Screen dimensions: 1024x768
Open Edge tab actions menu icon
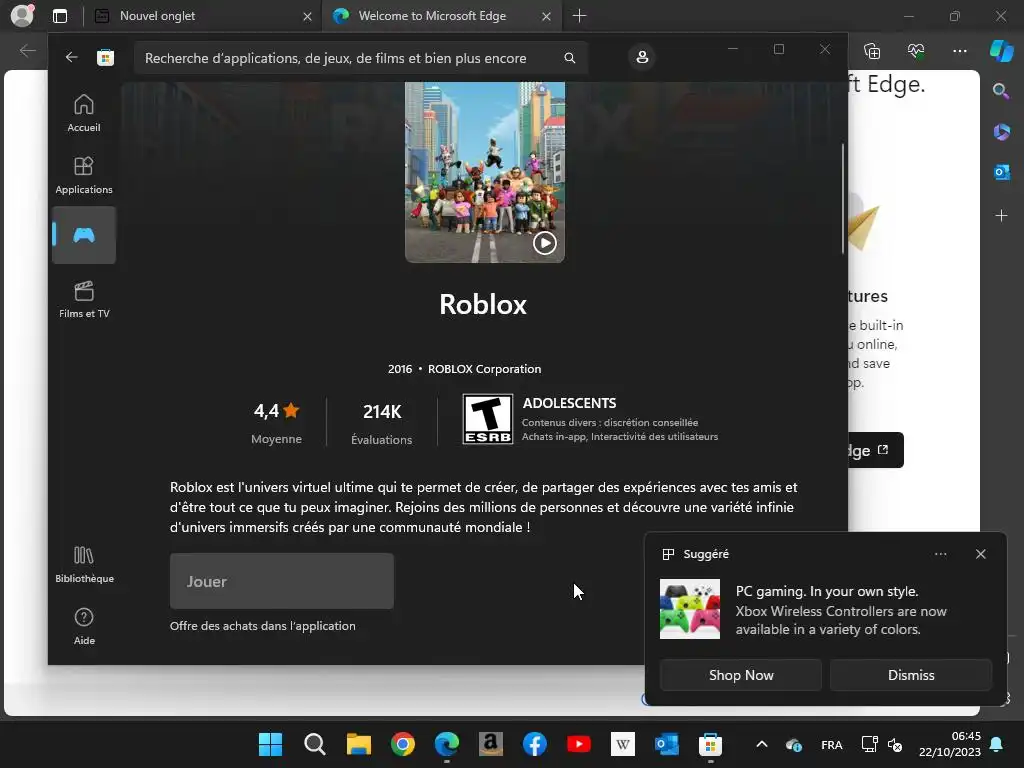click(60, 16)
